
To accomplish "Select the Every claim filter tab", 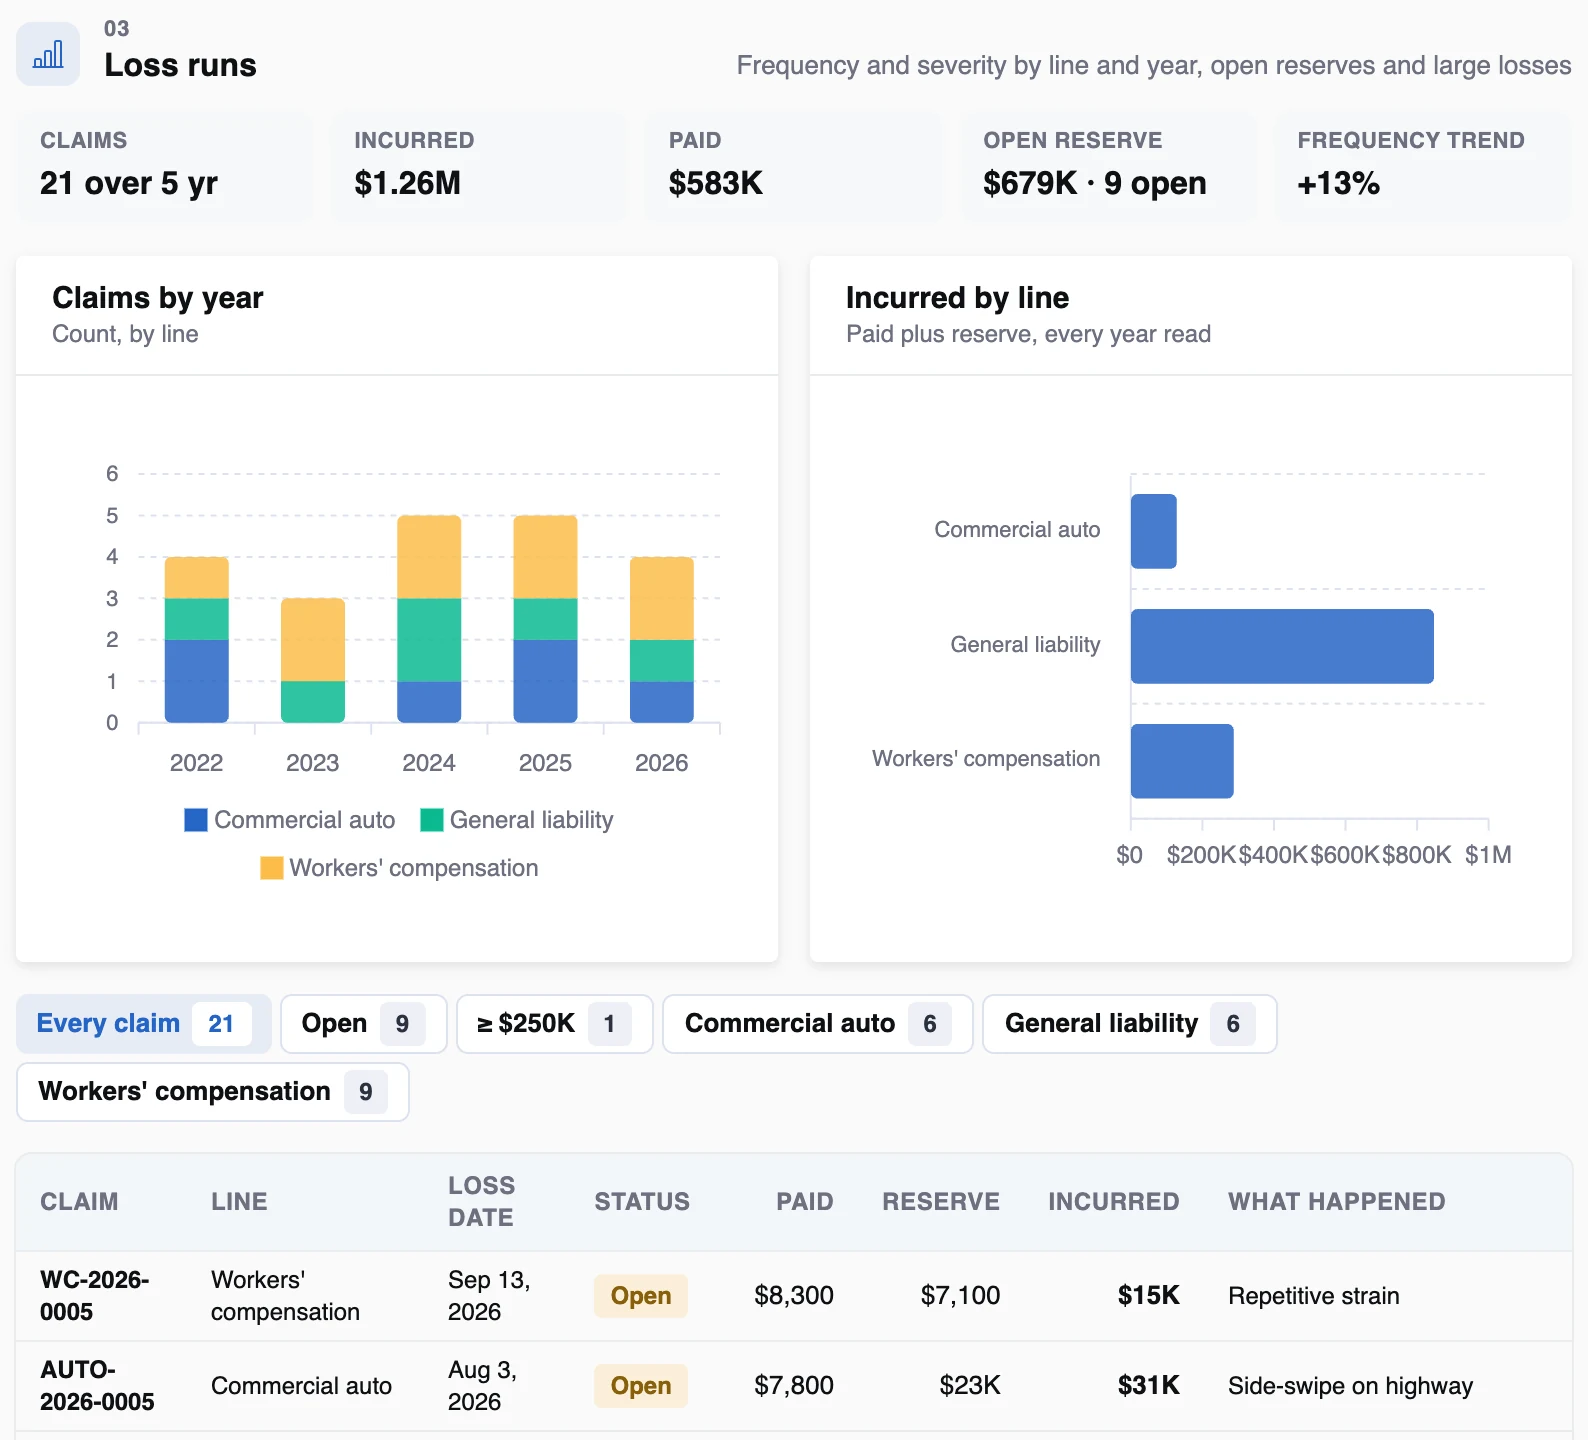I will coord(144,1023).
